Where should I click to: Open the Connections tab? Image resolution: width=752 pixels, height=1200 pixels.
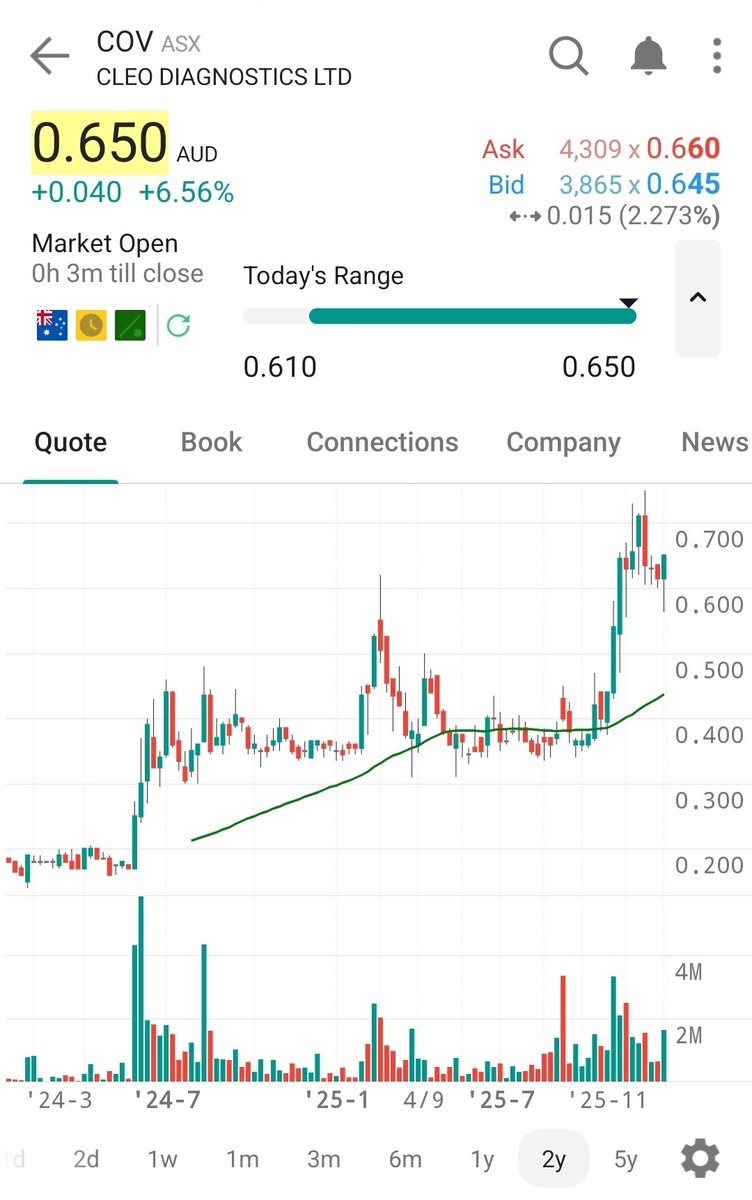point(382,443)
